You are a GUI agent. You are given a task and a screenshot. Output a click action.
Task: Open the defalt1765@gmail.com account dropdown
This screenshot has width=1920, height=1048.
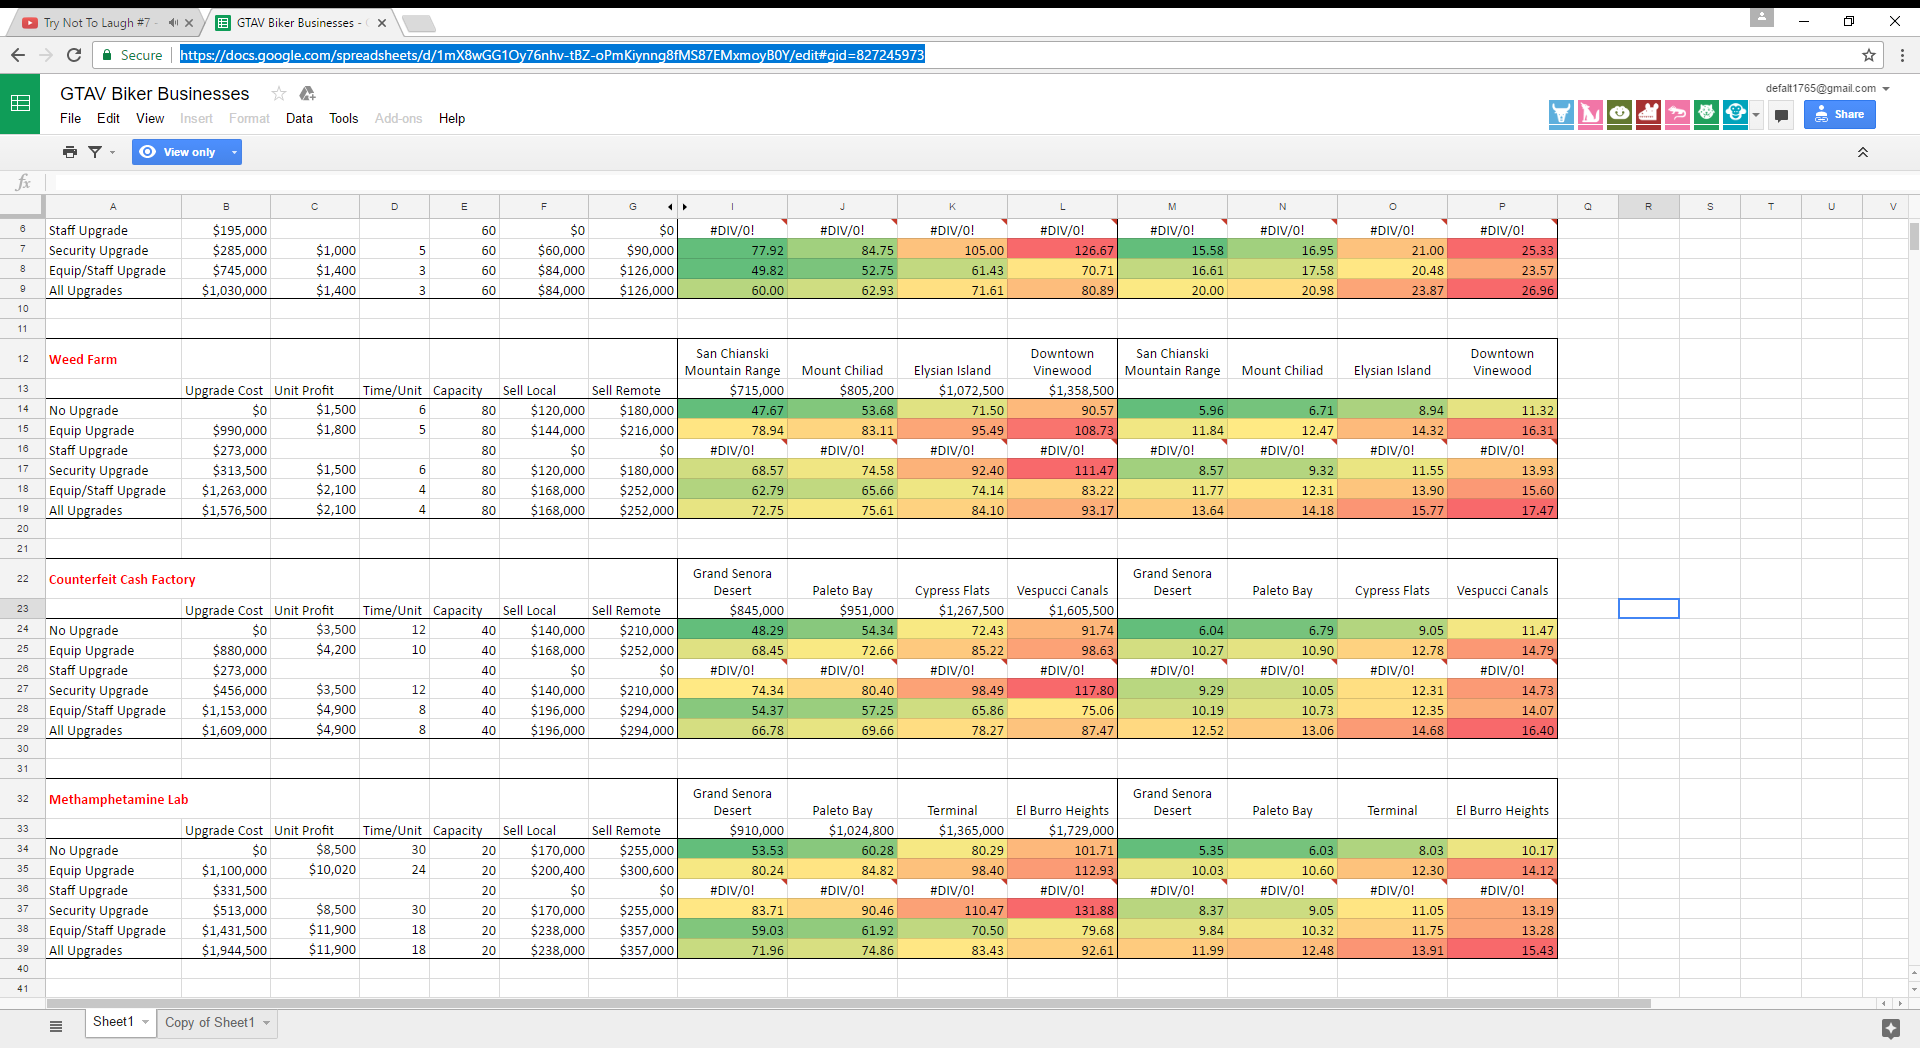tap(1886, 89)
